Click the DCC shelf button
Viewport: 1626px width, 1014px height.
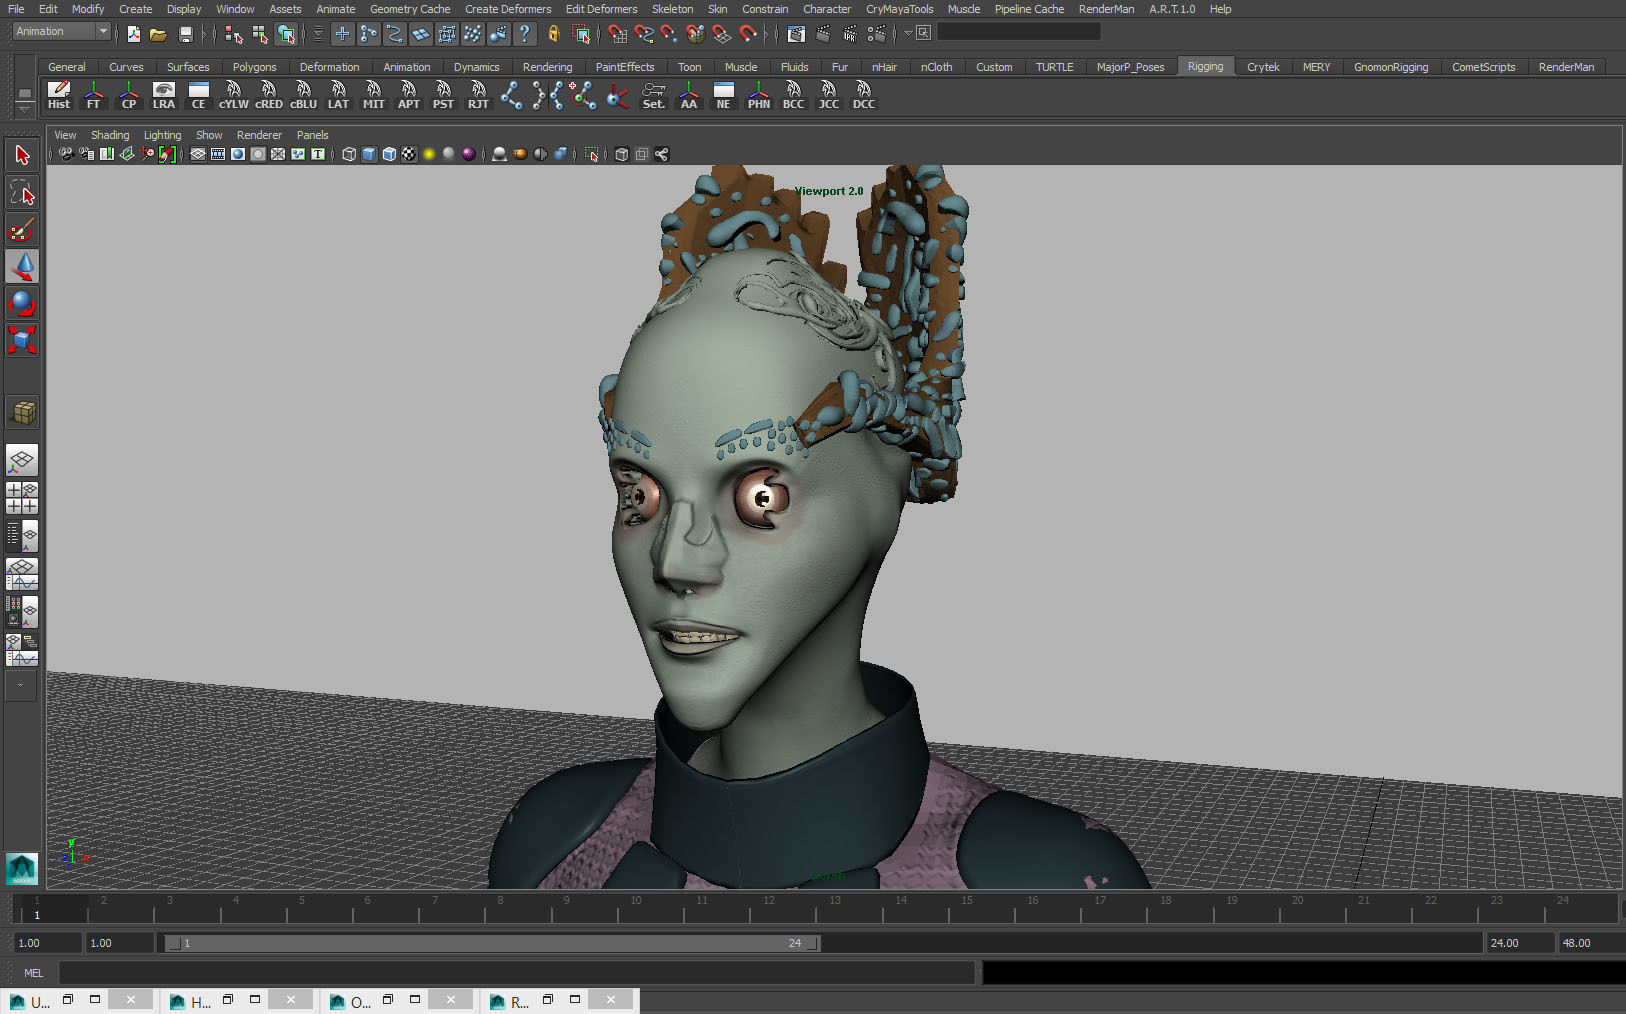point(864,96)
